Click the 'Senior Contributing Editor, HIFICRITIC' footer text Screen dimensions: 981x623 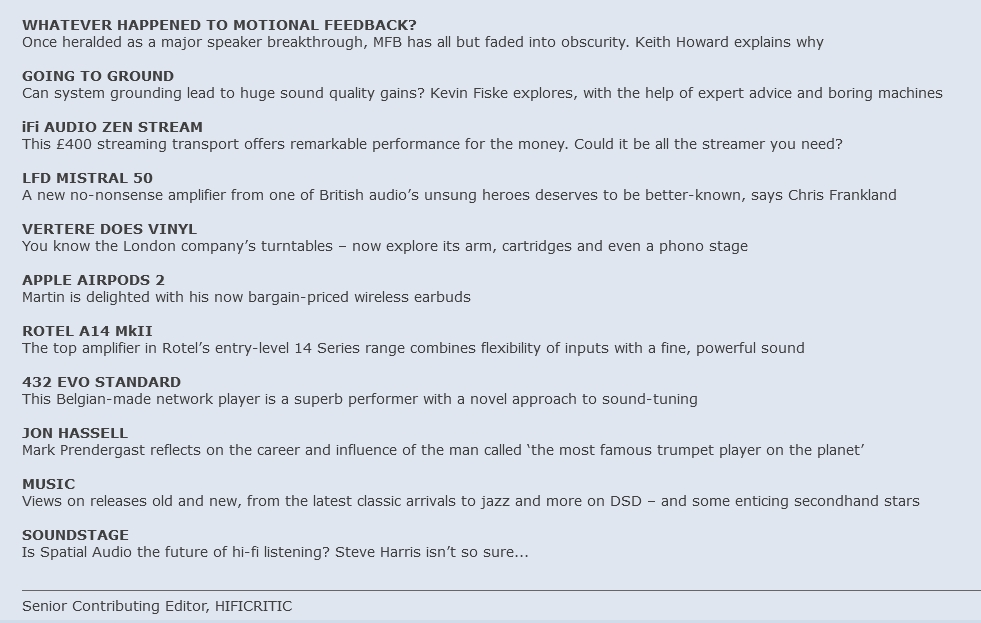[157, 606]
